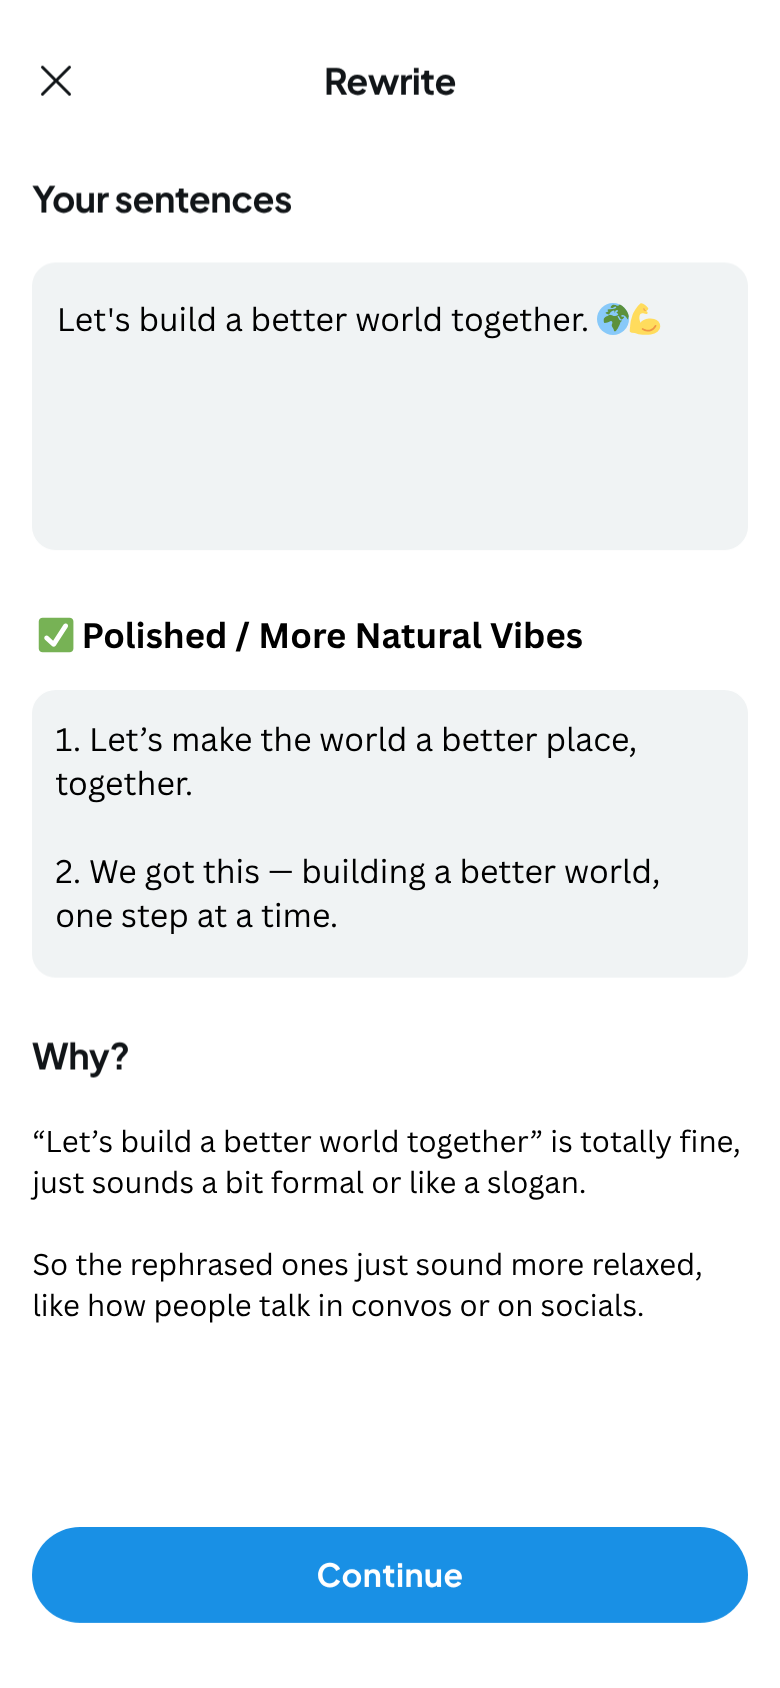This screenshot has width=780, height=1688.
Task: Click the 'Rewrite' page title
Action: coord(390,82)
